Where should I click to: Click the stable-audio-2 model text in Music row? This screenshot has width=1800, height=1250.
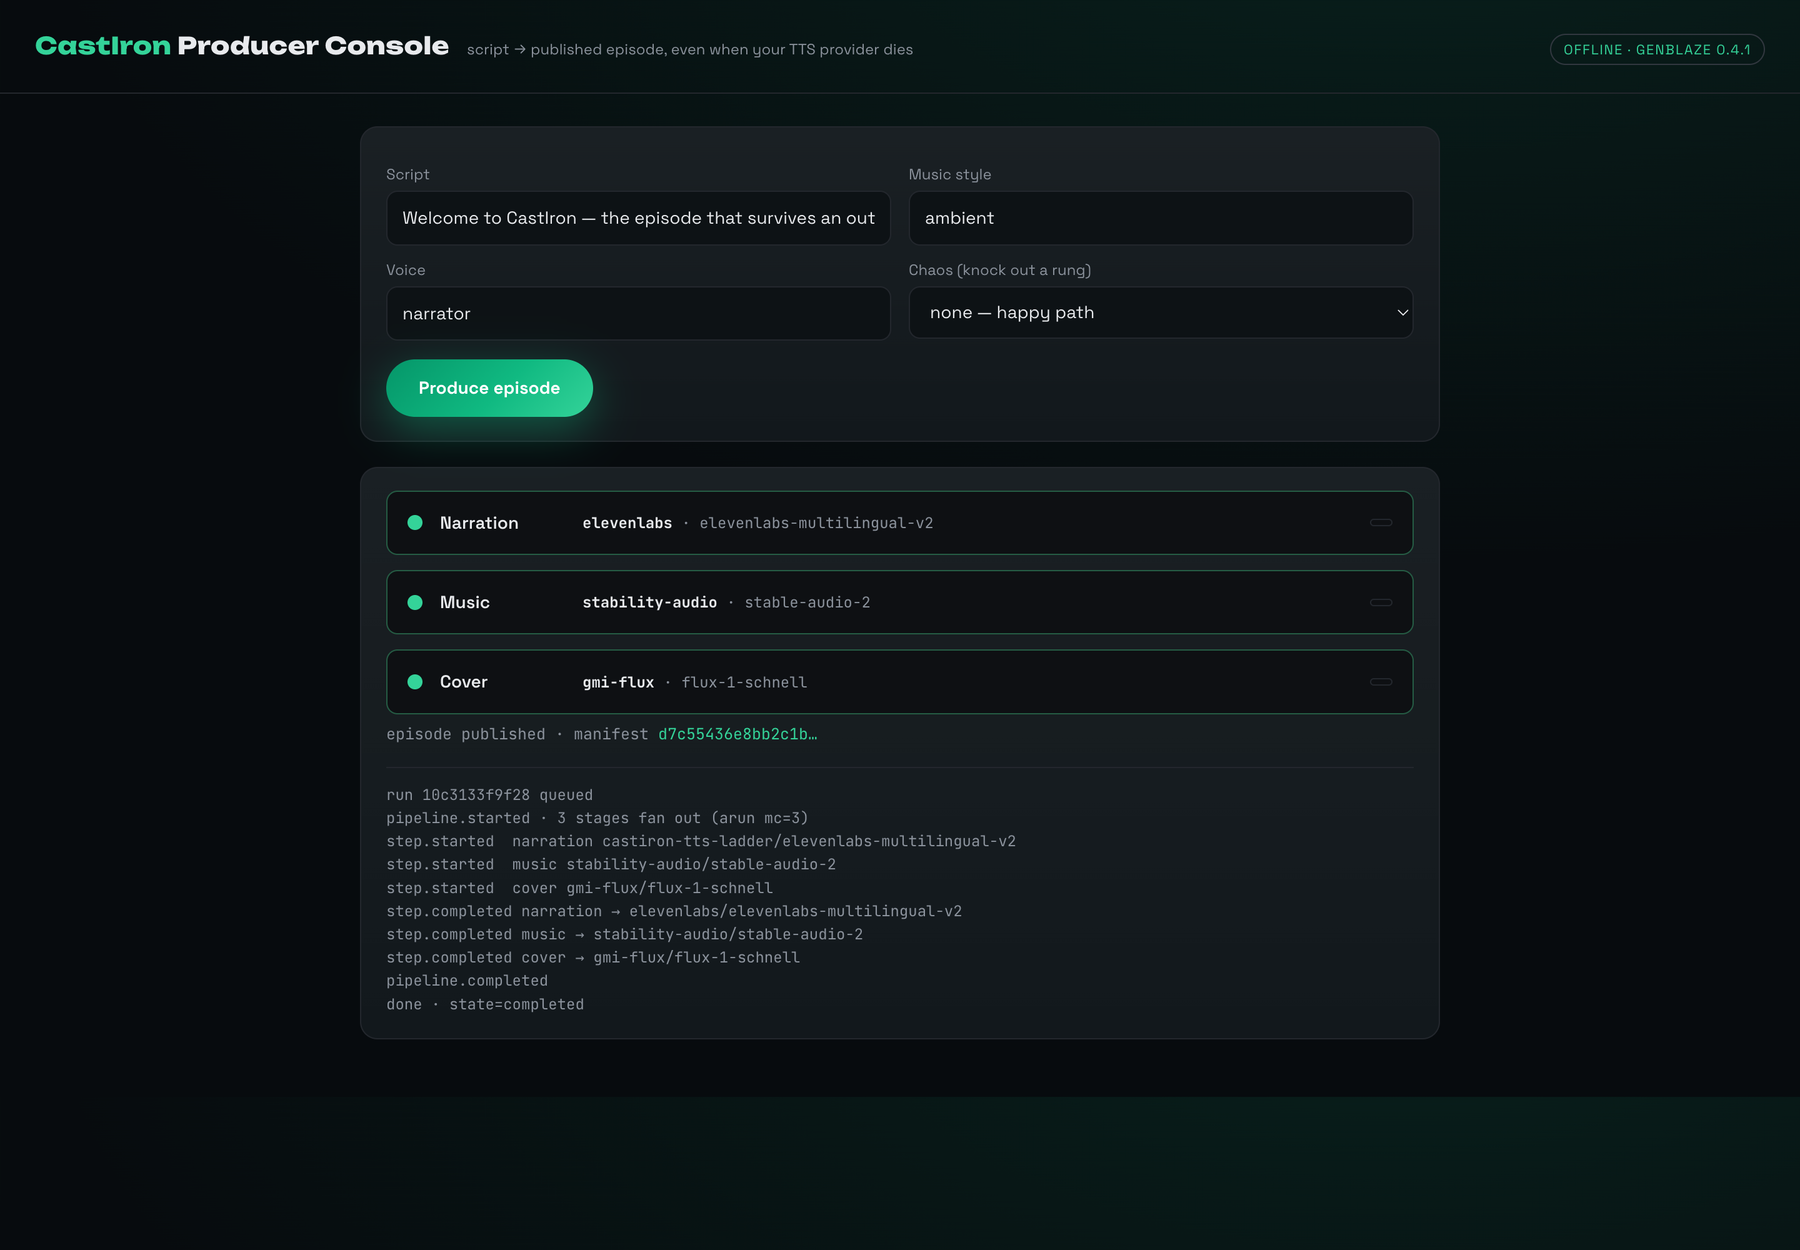click(807, 602)
